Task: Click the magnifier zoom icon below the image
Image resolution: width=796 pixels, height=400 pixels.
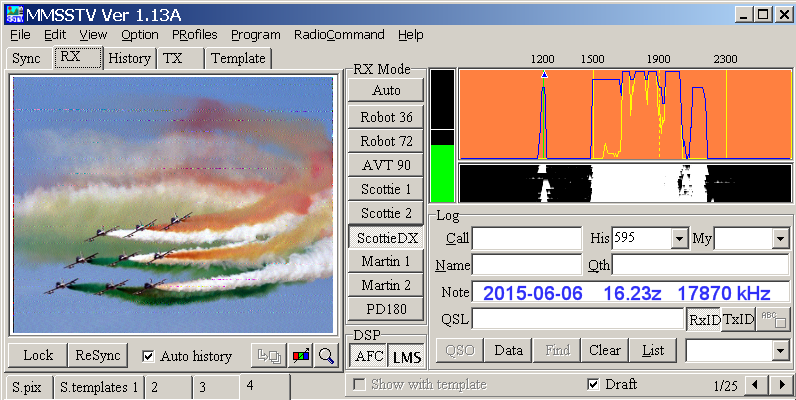Action: (326, 356)
